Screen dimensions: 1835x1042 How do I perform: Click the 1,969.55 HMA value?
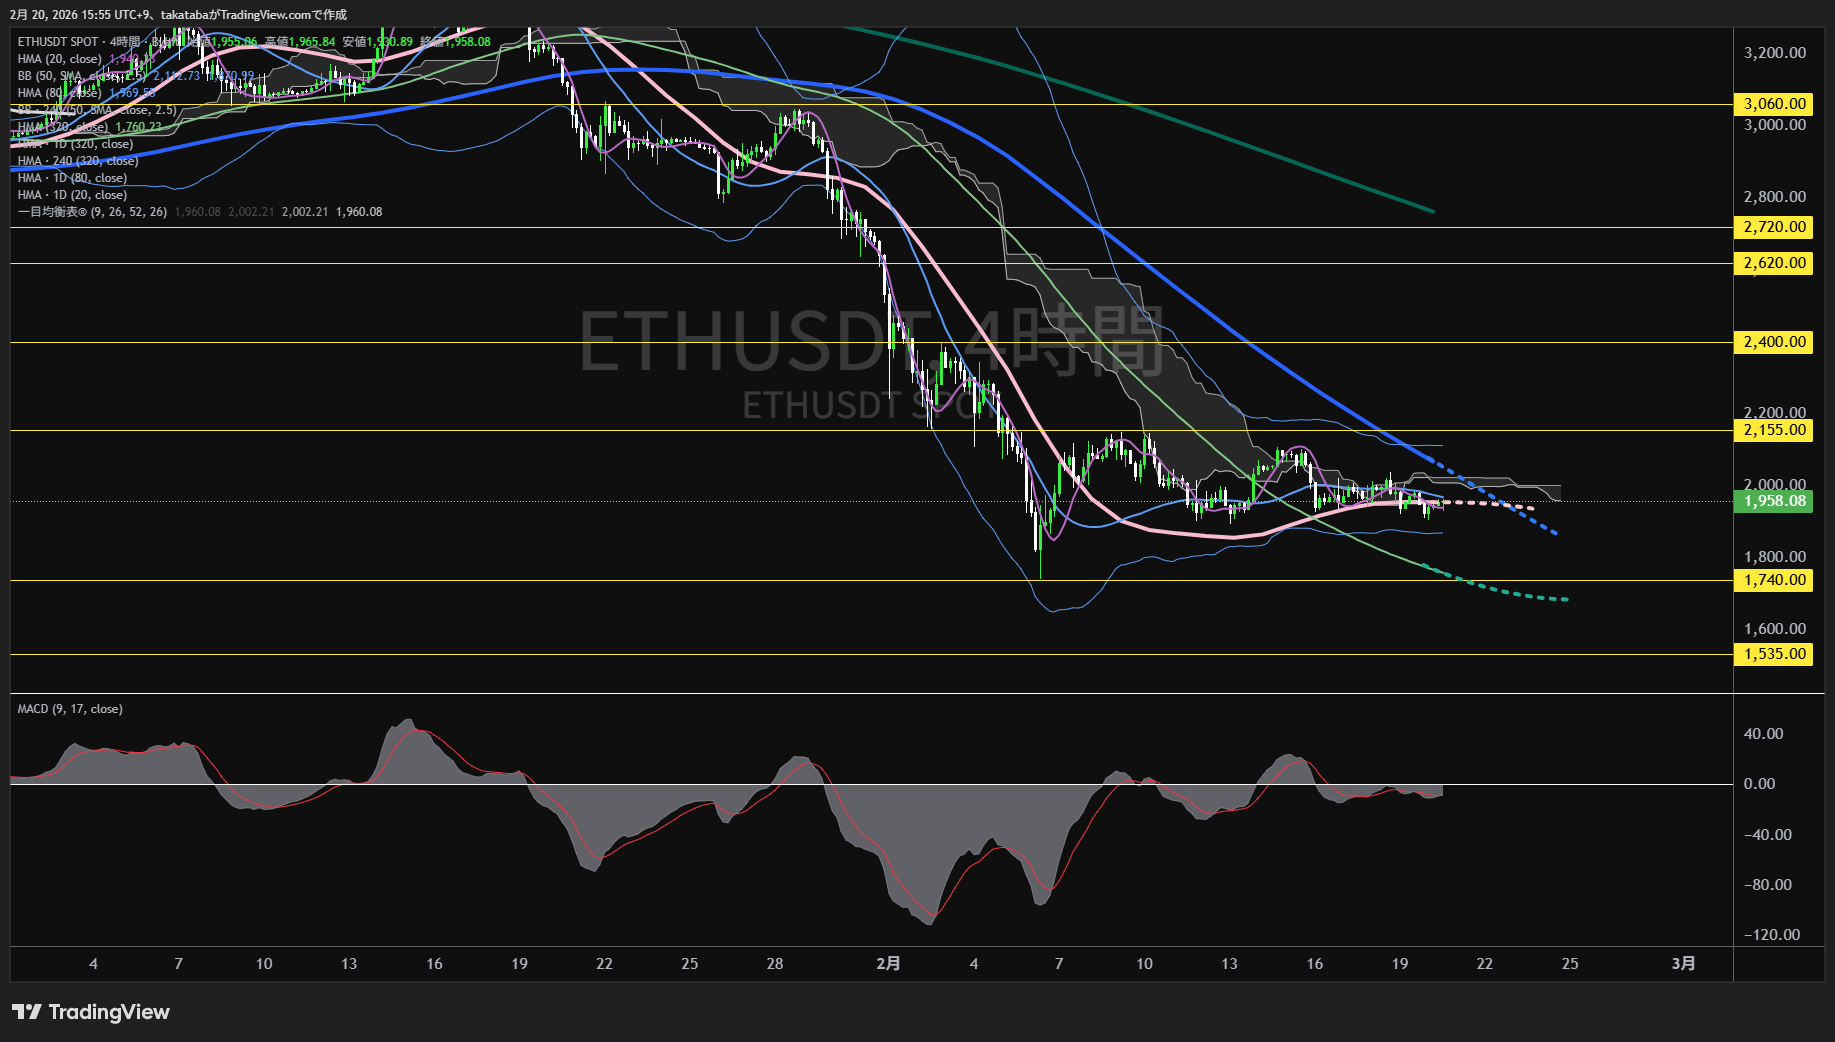[x=133, y=93]
